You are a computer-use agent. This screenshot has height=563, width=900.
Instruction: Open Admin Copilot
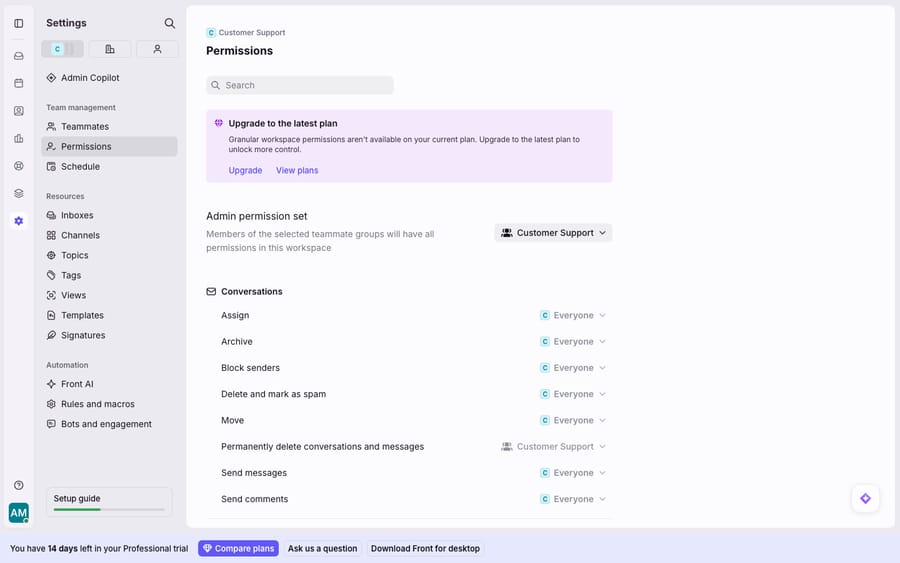[x=109, y=77]
